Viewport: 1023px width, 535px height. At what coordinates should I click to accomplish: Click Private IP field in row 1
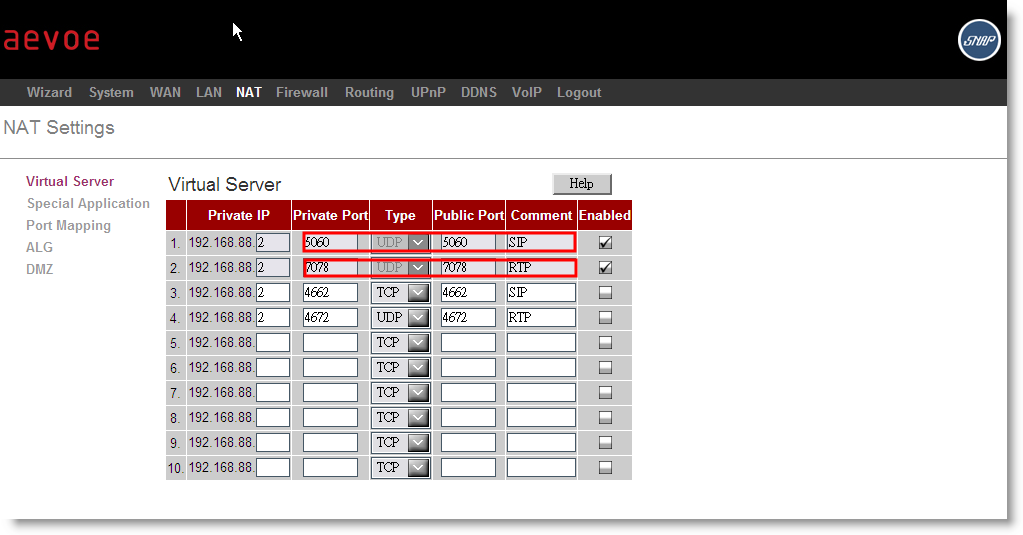tap(273, 243)
